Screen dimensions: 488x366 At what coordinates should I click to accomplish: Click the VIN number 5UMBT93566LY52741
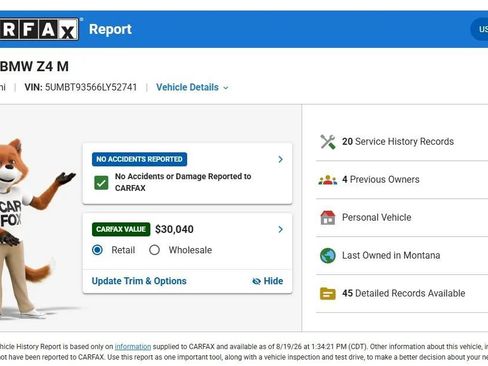coord(91,87)
